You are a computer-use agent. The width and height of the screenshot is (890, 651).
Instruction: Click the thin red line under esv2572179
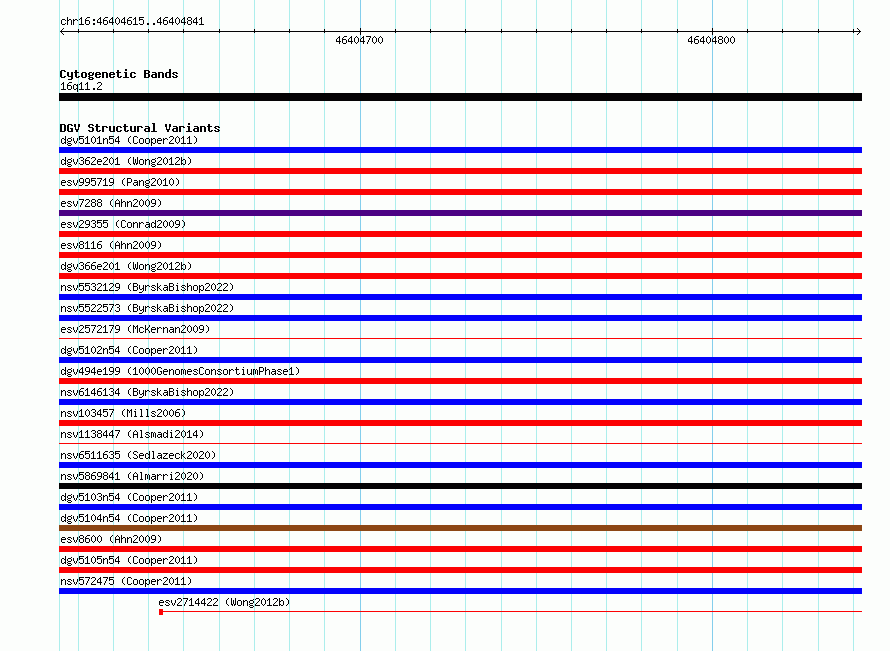(460, 339)
